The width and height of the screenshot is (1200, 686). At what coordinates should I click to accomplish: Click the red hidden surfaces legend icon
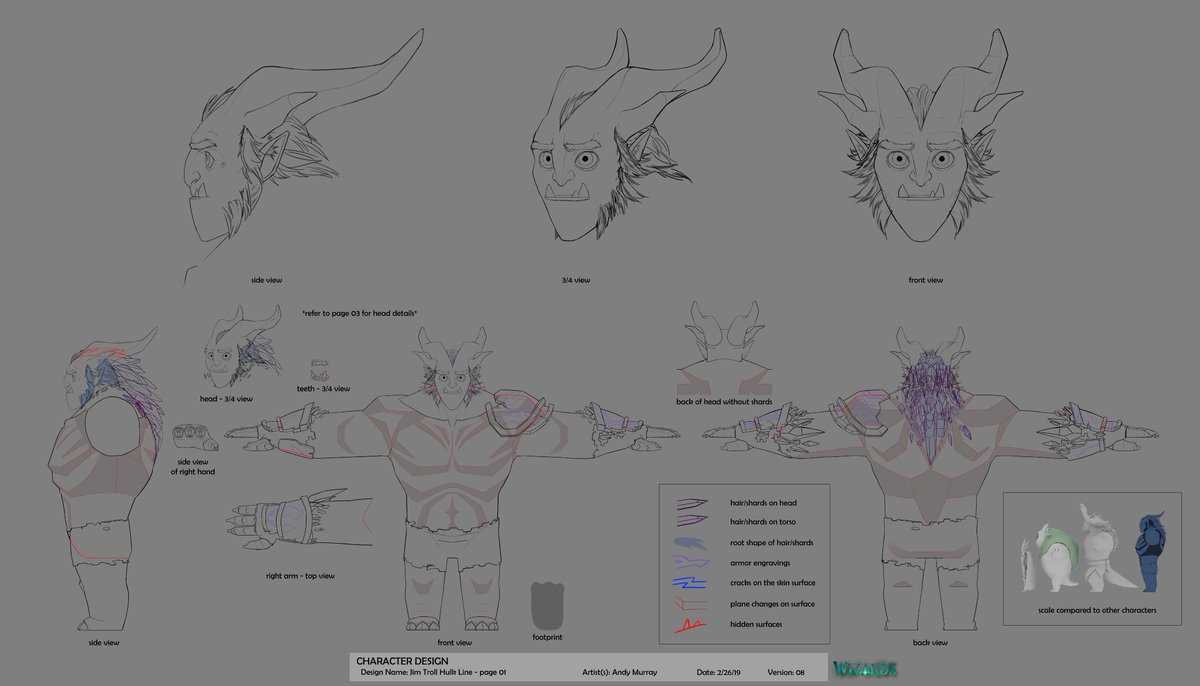coord(692,621)
